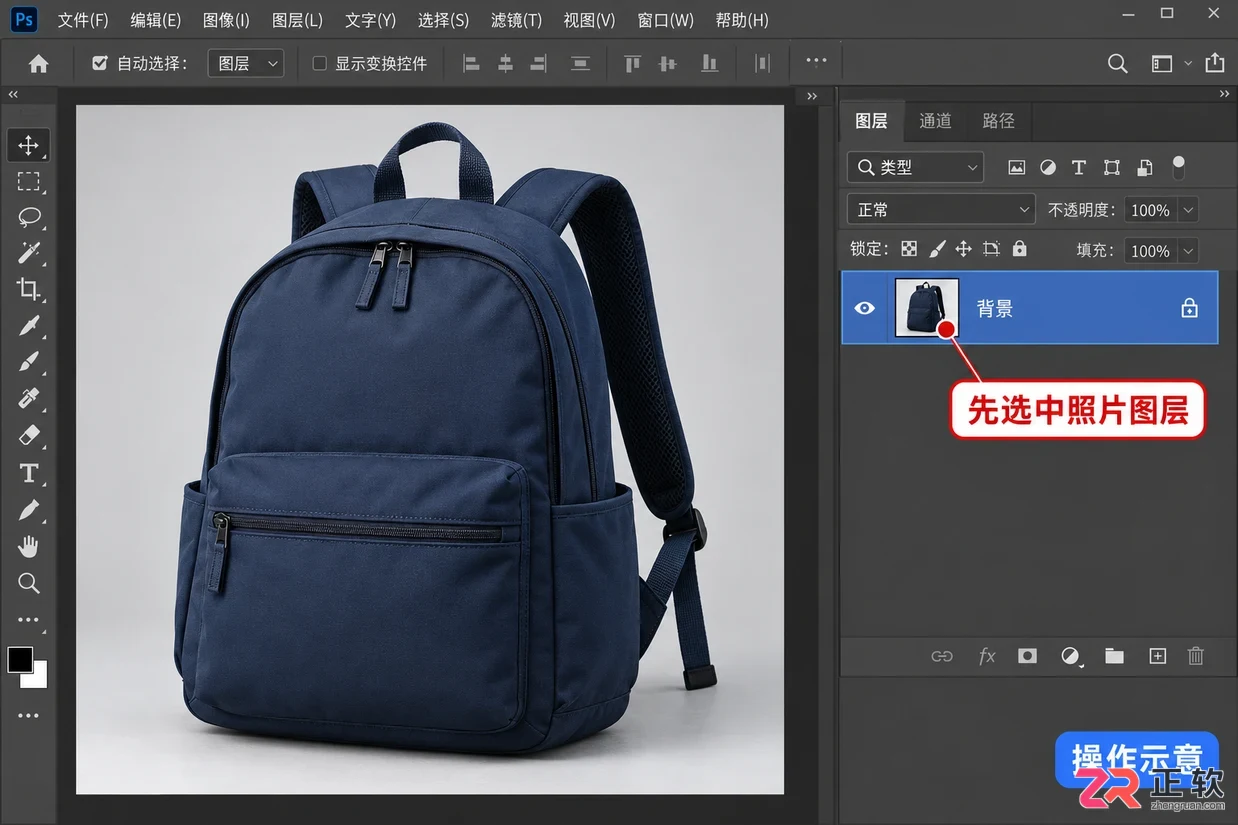Screen dimensions: 1238x825
Task: Toggle pixel layer filter icon
Action: point(1017,167)
